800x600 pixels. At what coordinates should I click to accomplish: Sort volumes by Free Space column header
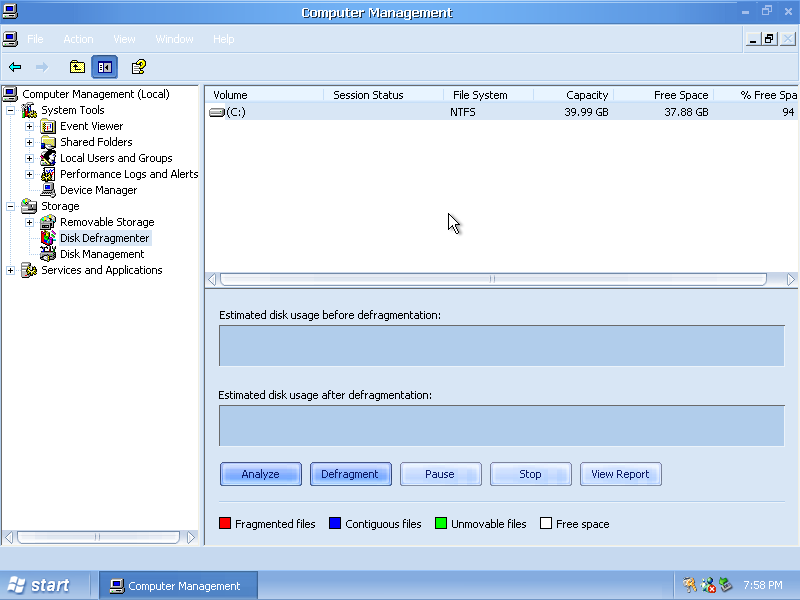pyautogui.click(x=680, y=95)
